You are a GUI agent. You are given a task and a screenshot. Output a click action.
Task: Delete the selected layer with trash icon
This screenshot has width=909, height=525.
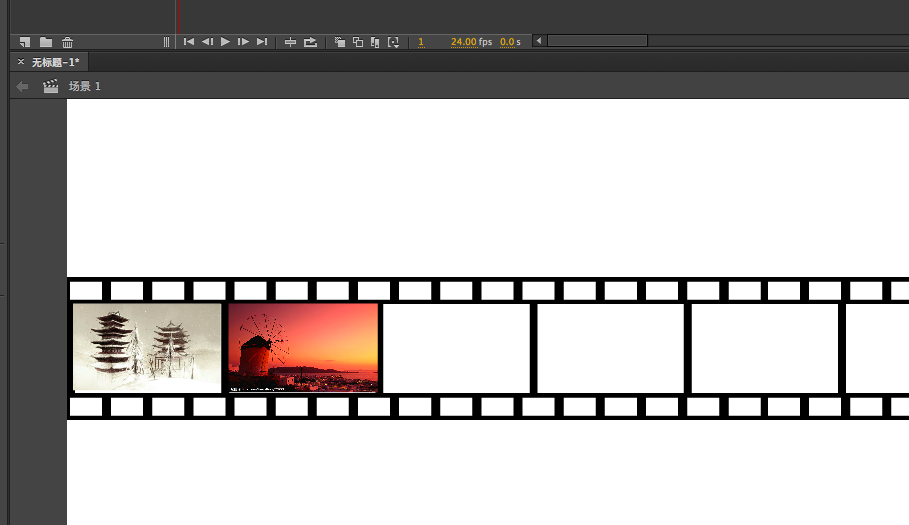click(x=67, y=42)
